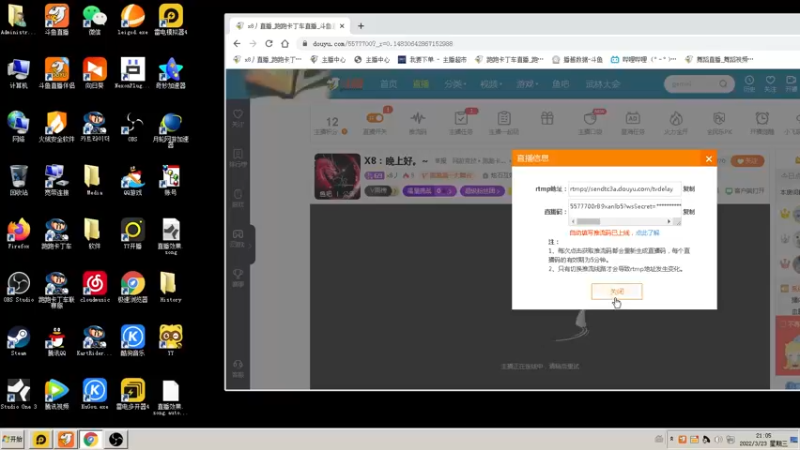Open the 火力全开 flame icon
Screen dimensions: 800x450
[676, 123]
